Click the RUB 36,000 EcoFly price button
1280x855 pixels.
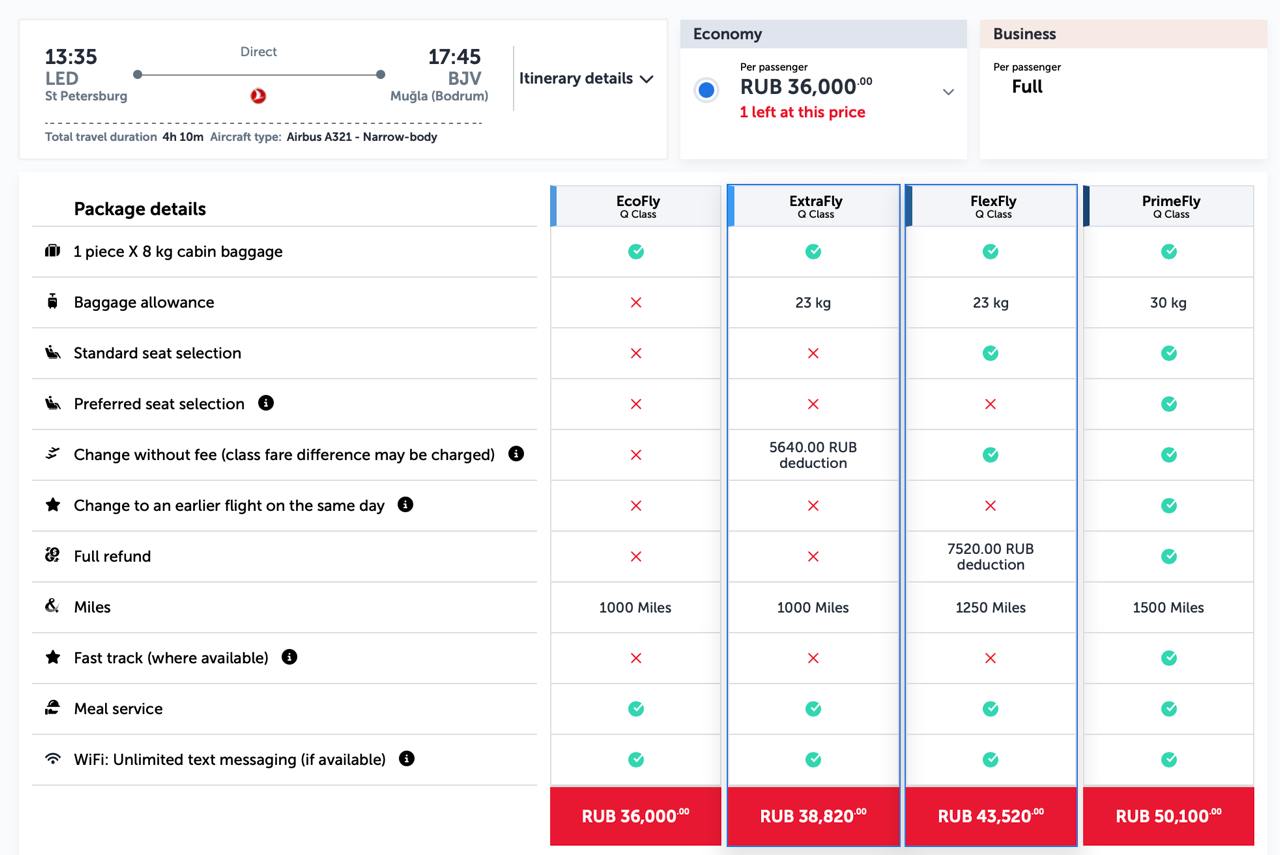[x=636, y=816]
